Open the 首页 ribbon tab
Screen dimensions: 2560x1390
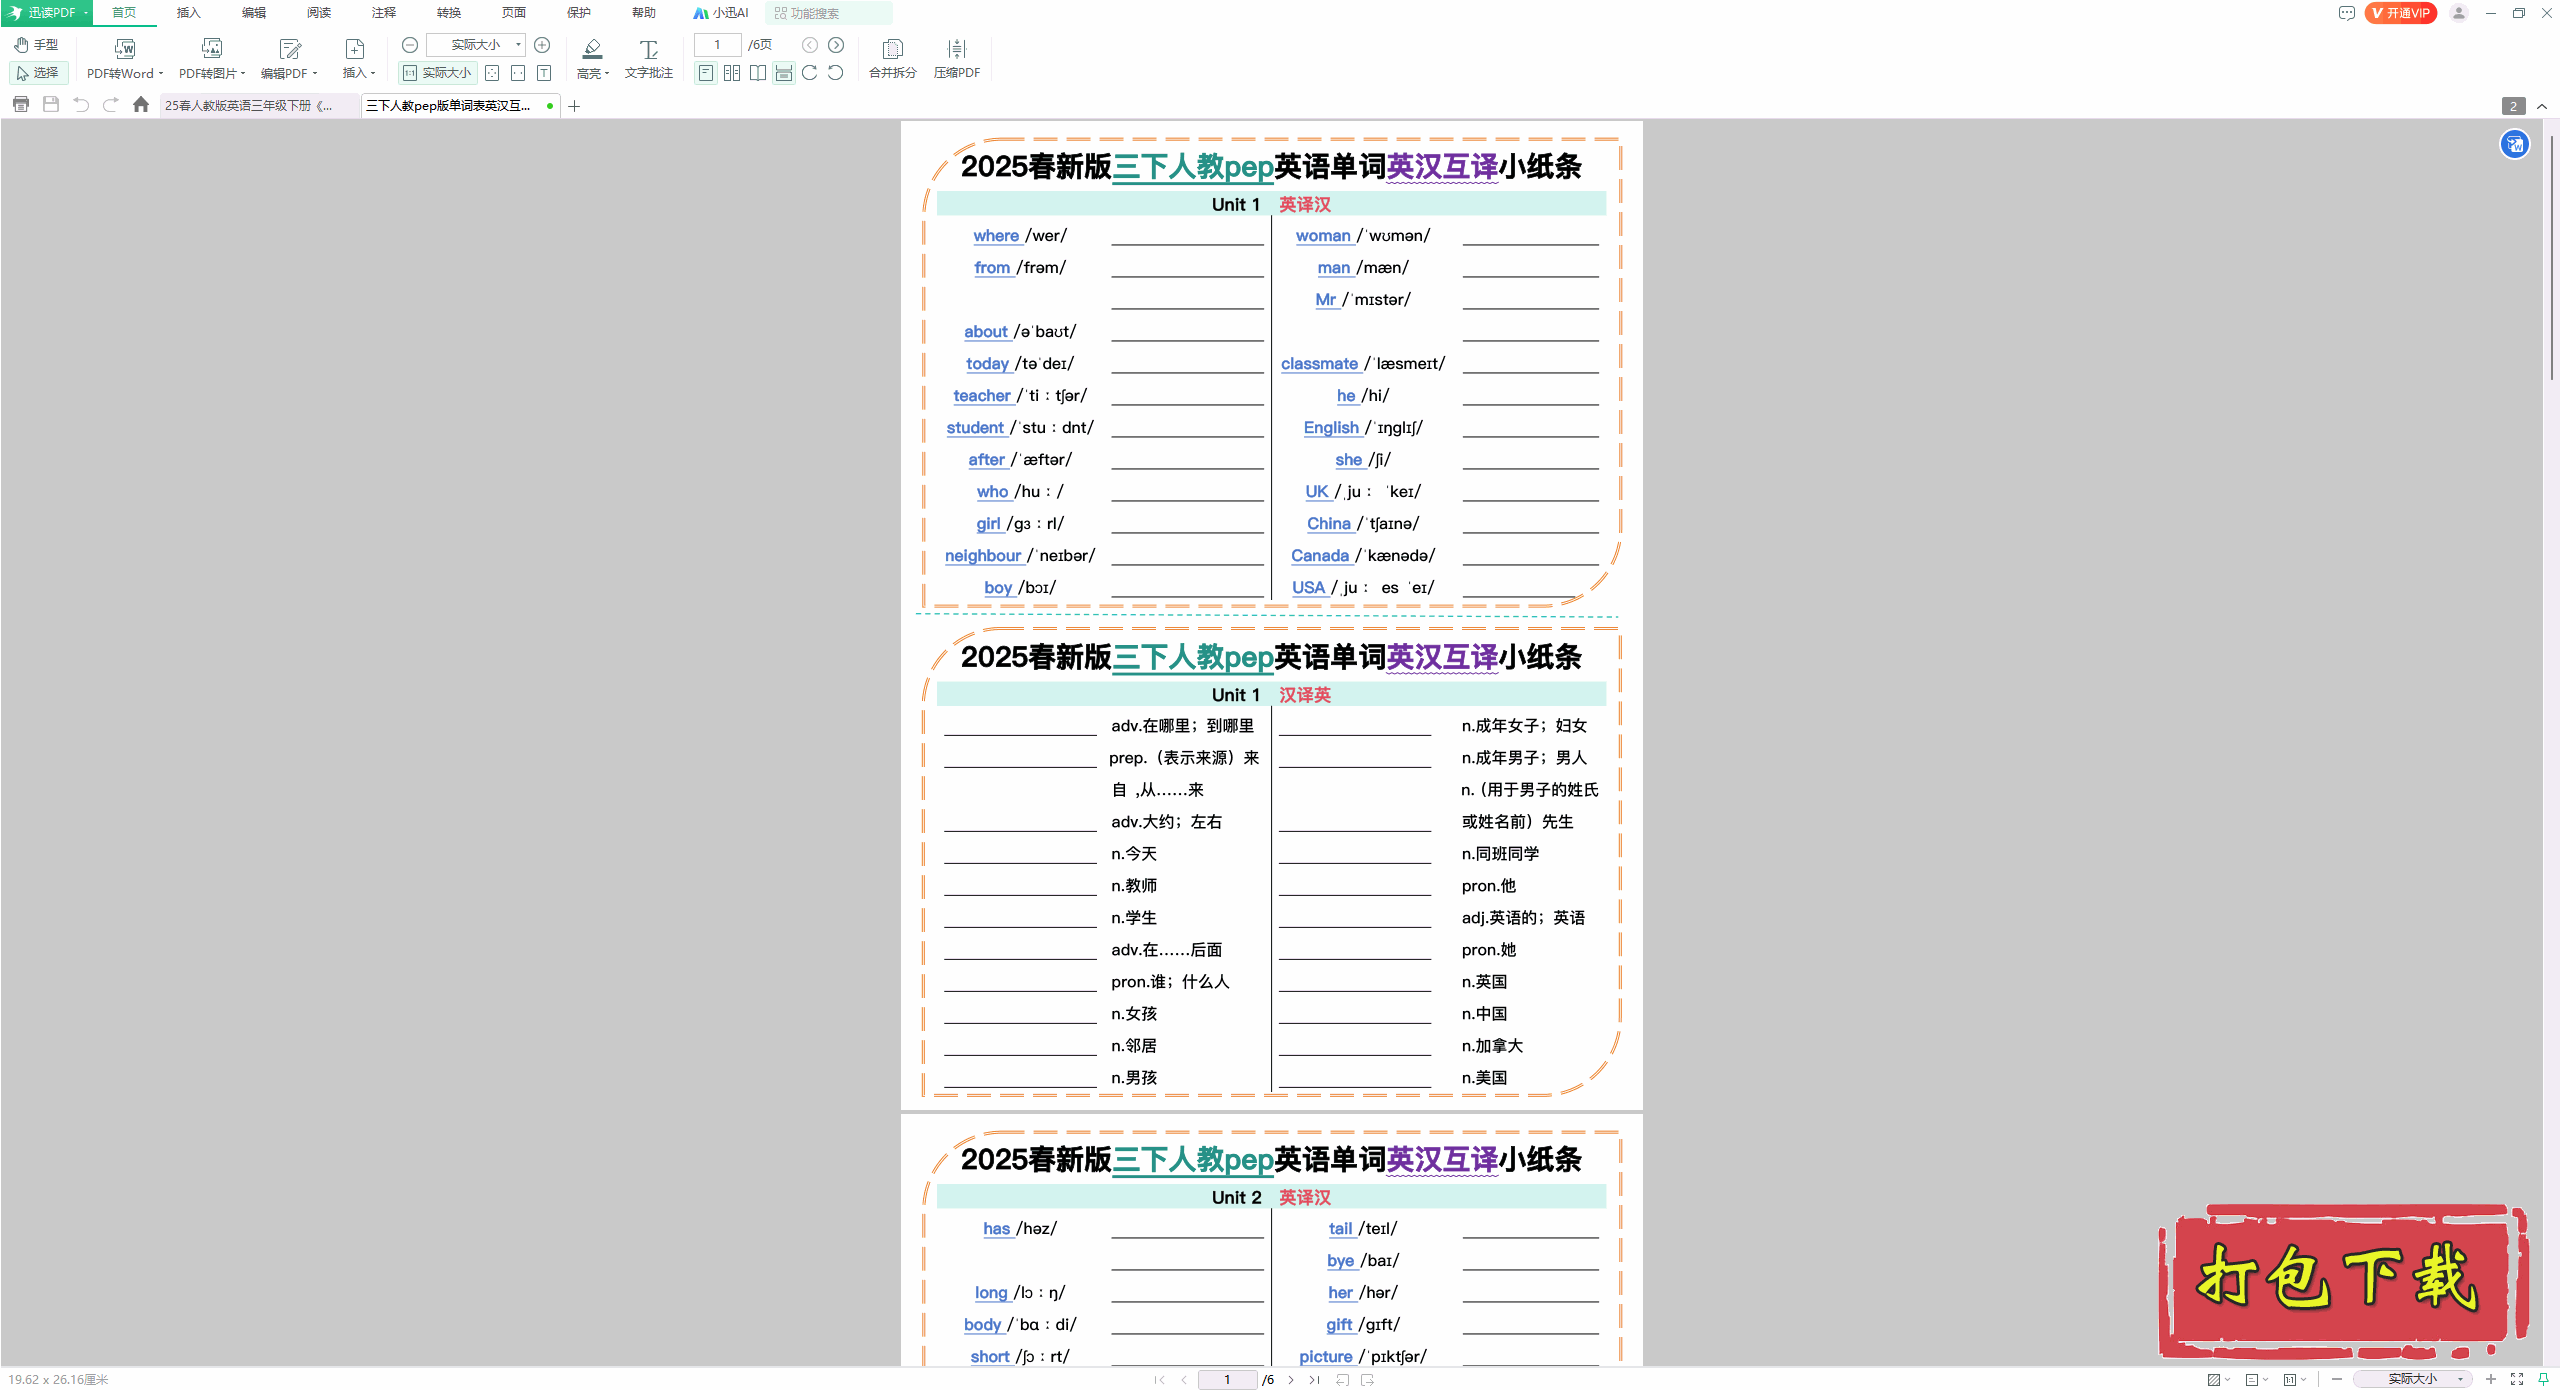[124, 13]
